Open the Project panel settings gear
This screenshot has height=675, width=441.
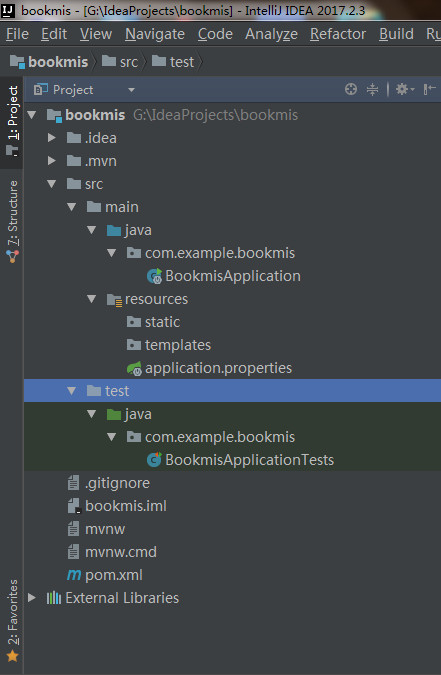tap(404, 89)
